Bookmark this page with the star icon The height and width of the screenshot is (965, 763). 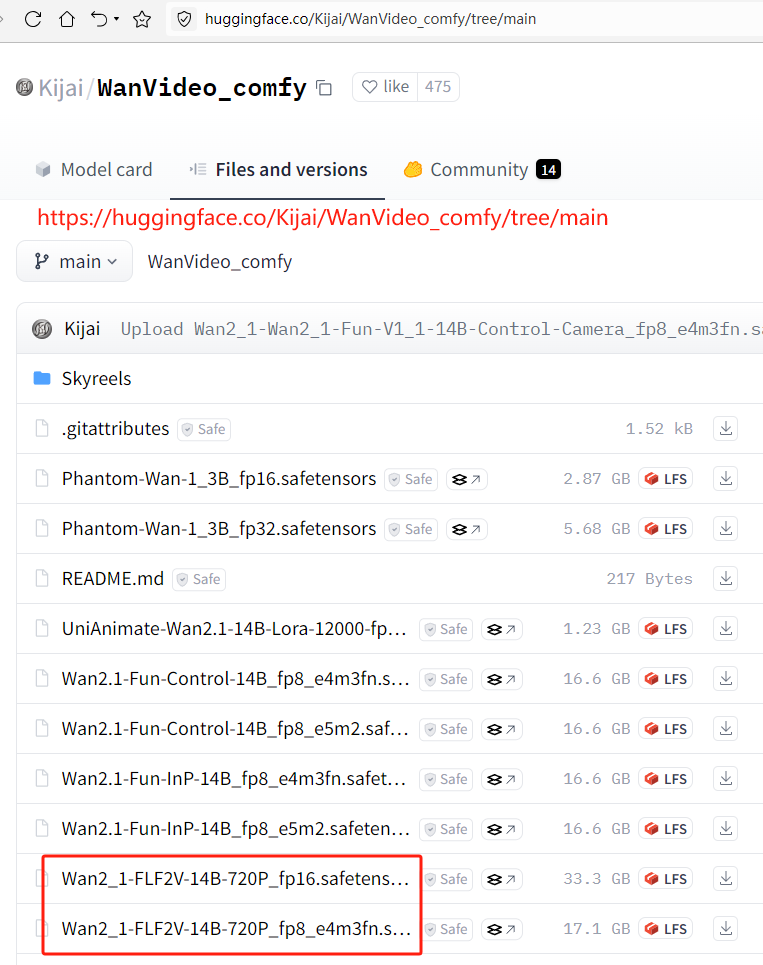click(x=142, y=19)
